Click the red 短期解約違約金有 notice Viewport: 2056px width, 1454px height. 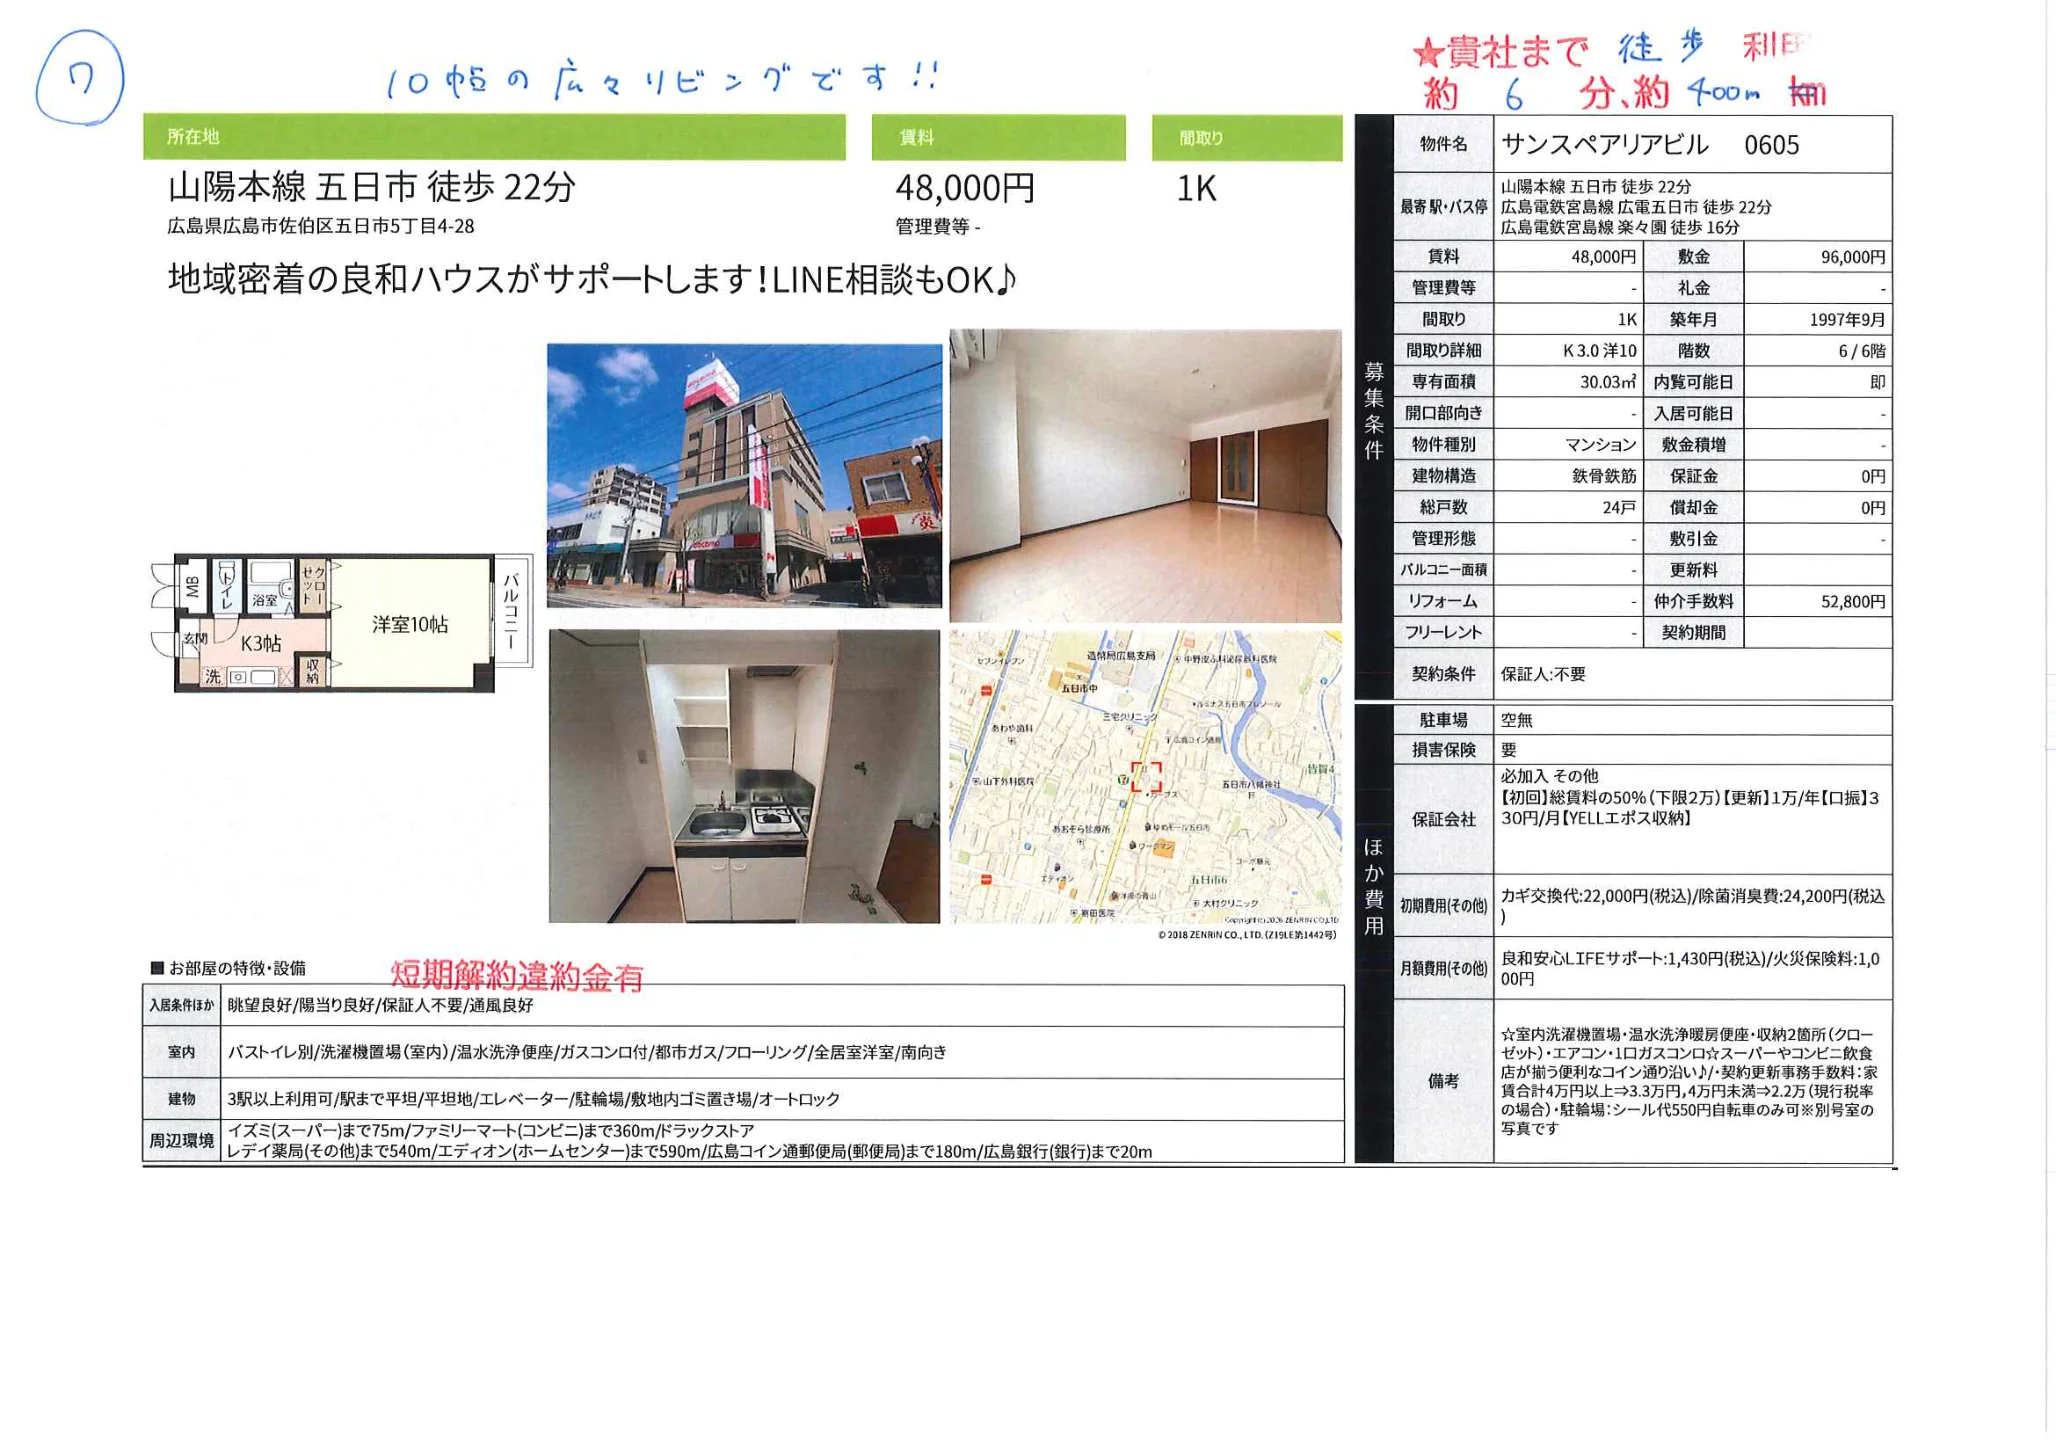click(516, 976)
